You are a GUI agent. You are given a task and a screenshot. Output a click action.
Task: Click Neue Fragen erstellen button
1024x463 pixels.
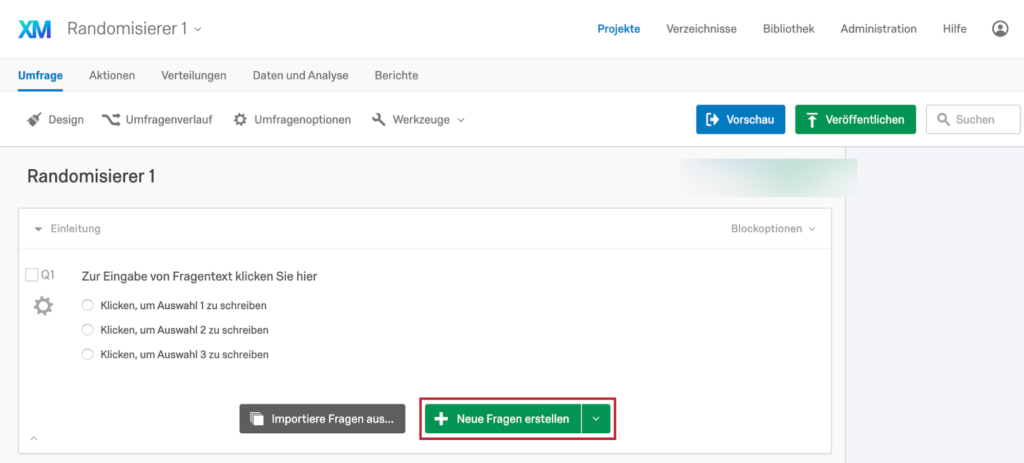pos(503,419)
